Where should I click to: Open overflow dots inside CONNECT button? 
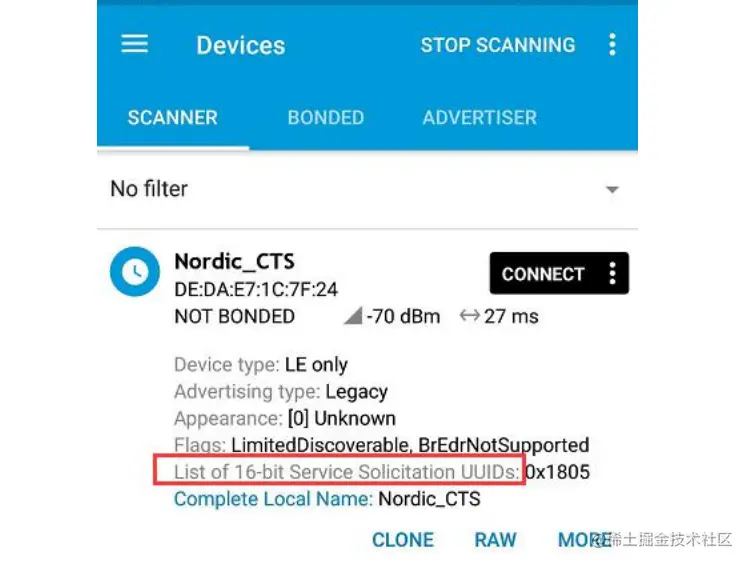coord(612,273)
